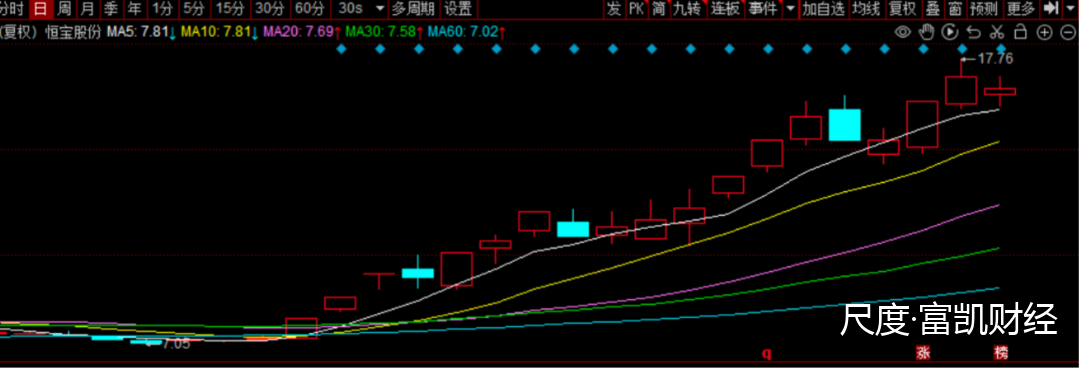The image size is (1080, 370).
Task: Open the dropdown arrow next to 30s
Action: (380, 9)
